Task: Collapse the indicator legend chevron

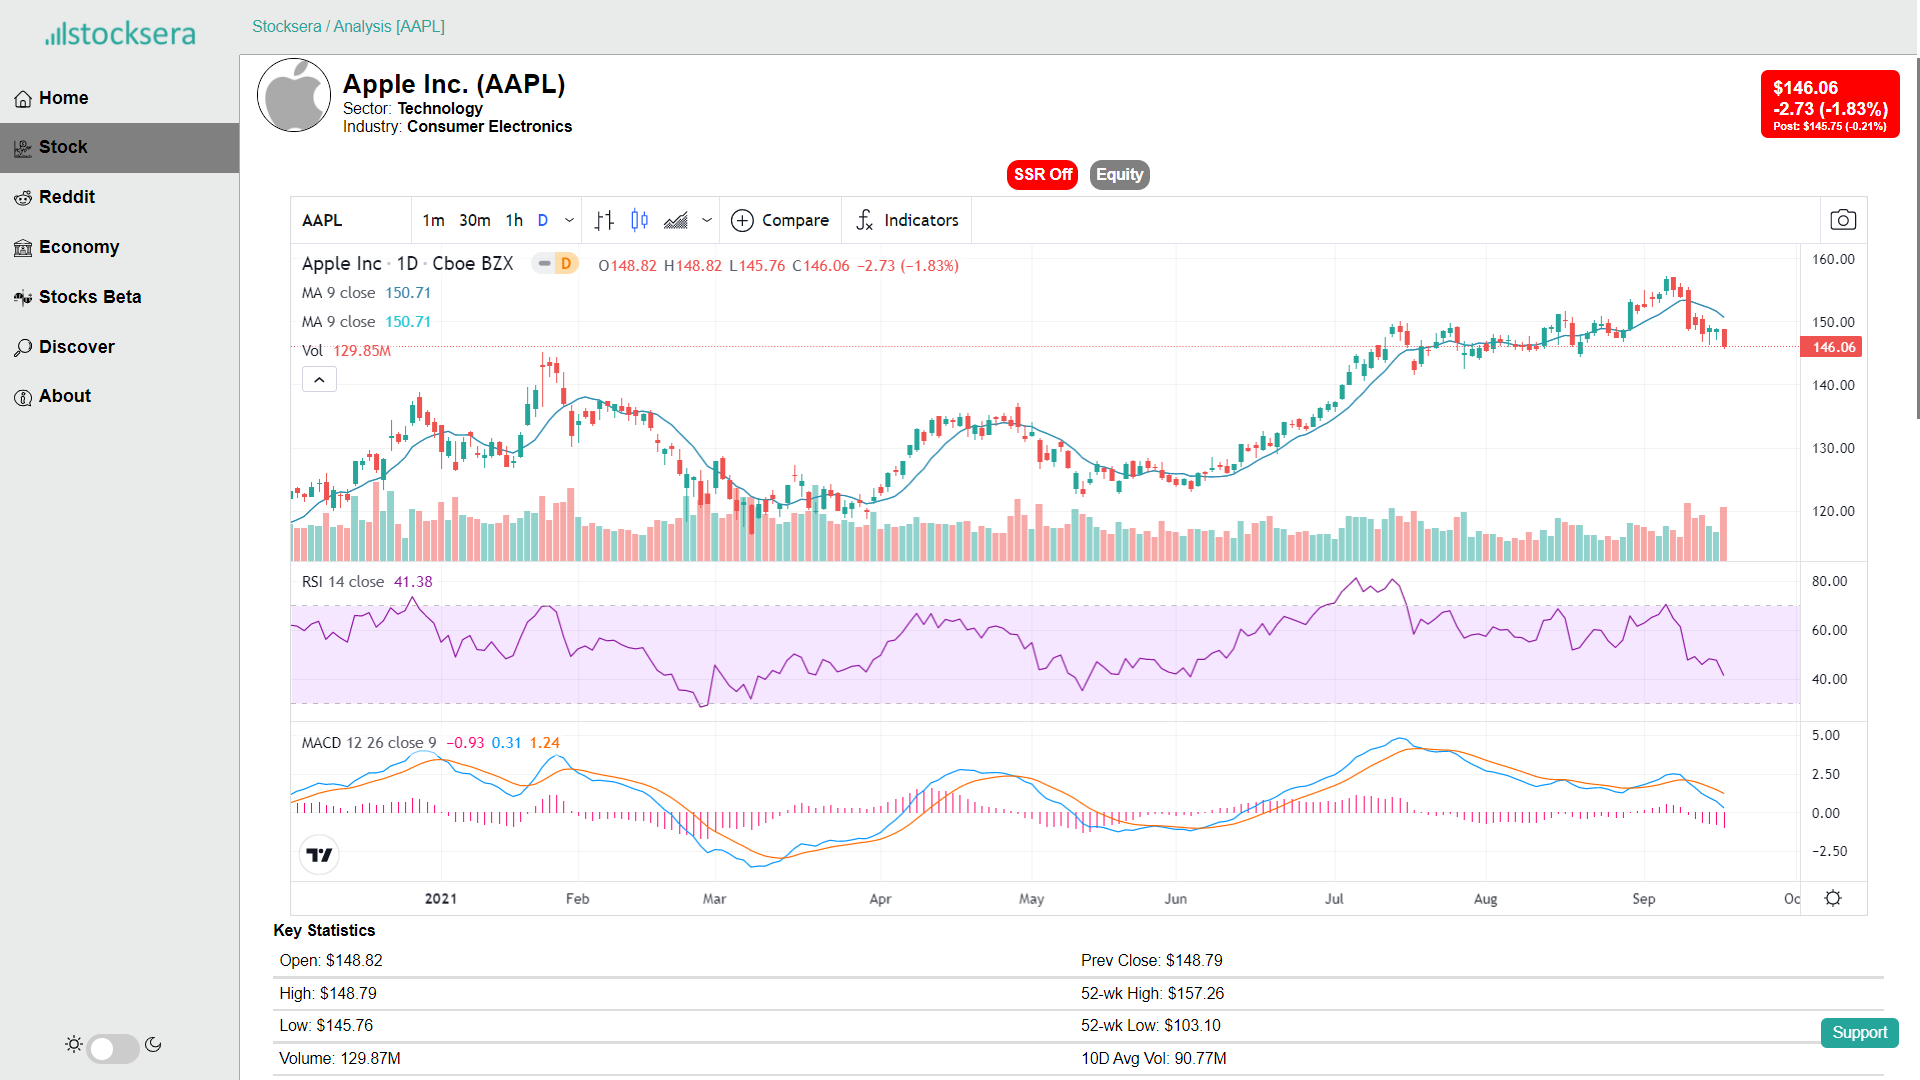Action: (x=319, y=379)
